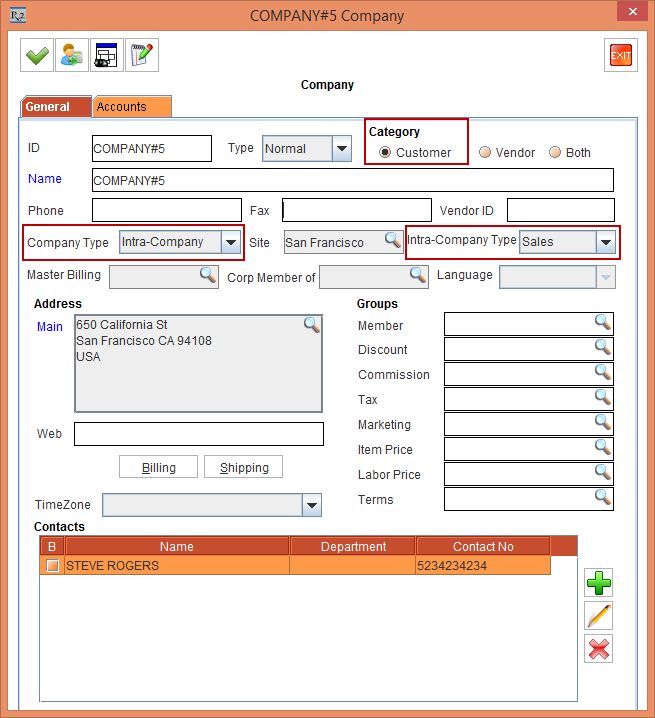Click into the Fax input field
Screen dimensions: 655x718
pyautogui.click(x=357, y=210)
